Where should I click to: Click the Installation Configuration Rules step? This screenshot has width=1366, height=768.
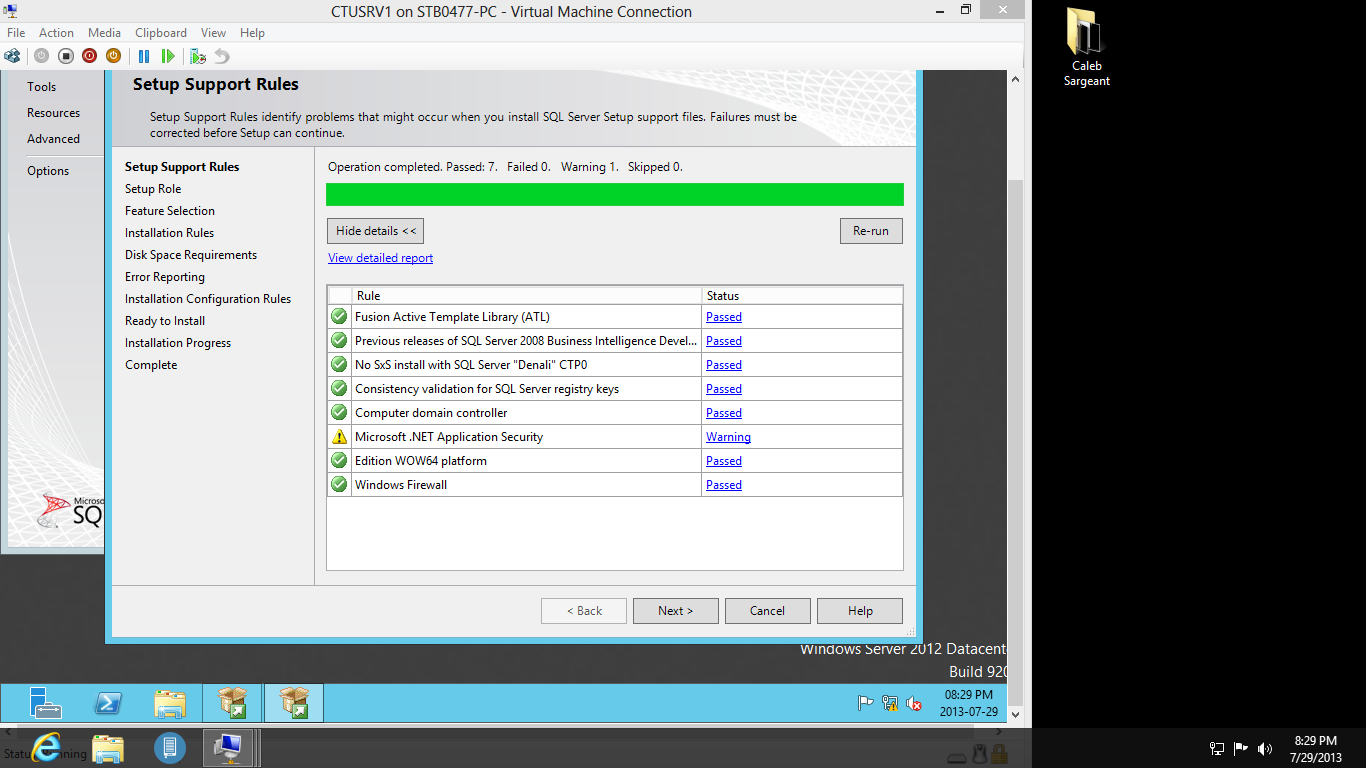pos(208,299)
